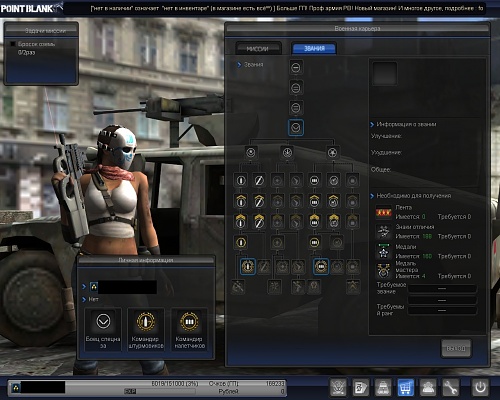500x400 pixels.
Task: Switch to the МИССИИ tab
Action: point(258,49)
